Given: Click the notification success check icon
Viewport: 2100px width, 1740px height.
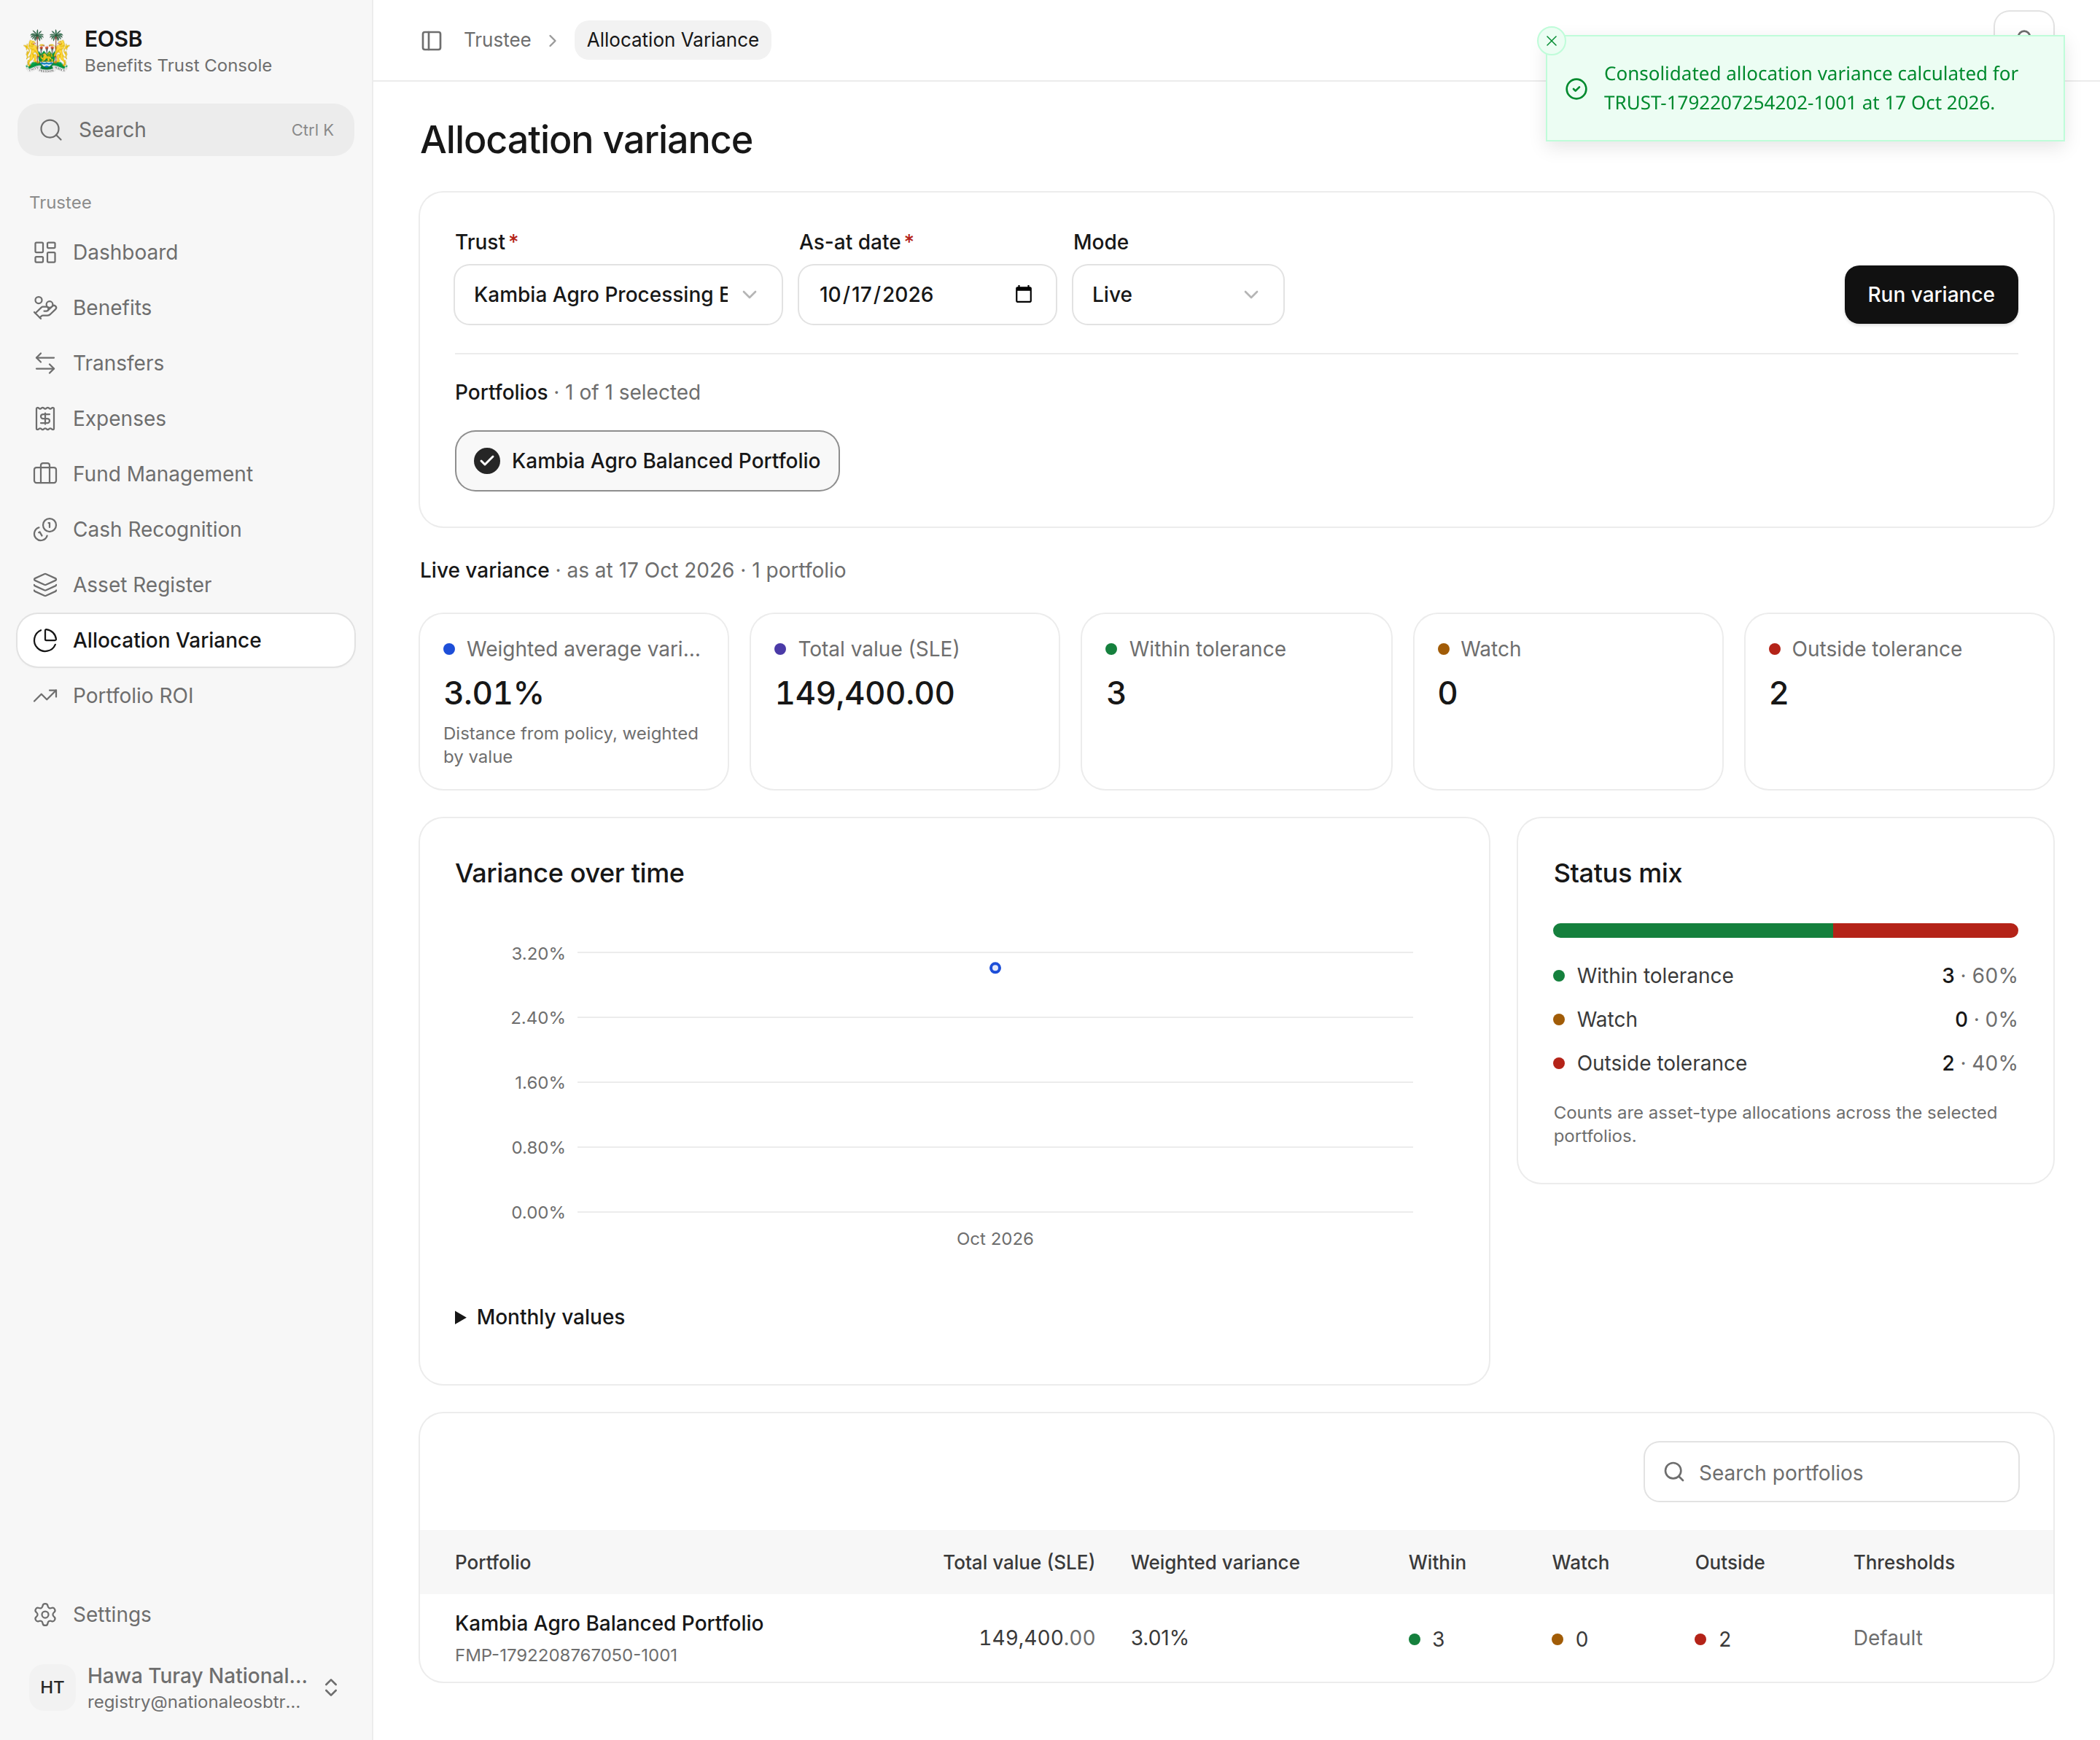Looking at the screenshot, I should [x=1576, y=89].
